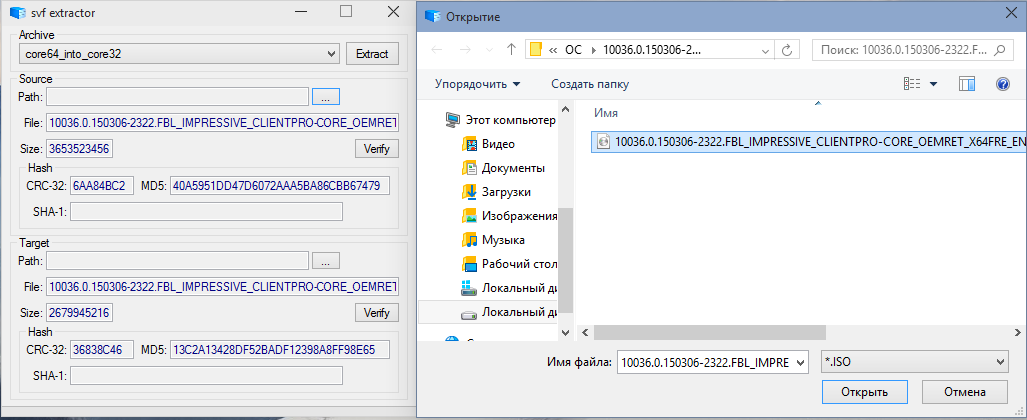Select the Source CRC-32 value 6AA84BC2

tap(102, 186)
